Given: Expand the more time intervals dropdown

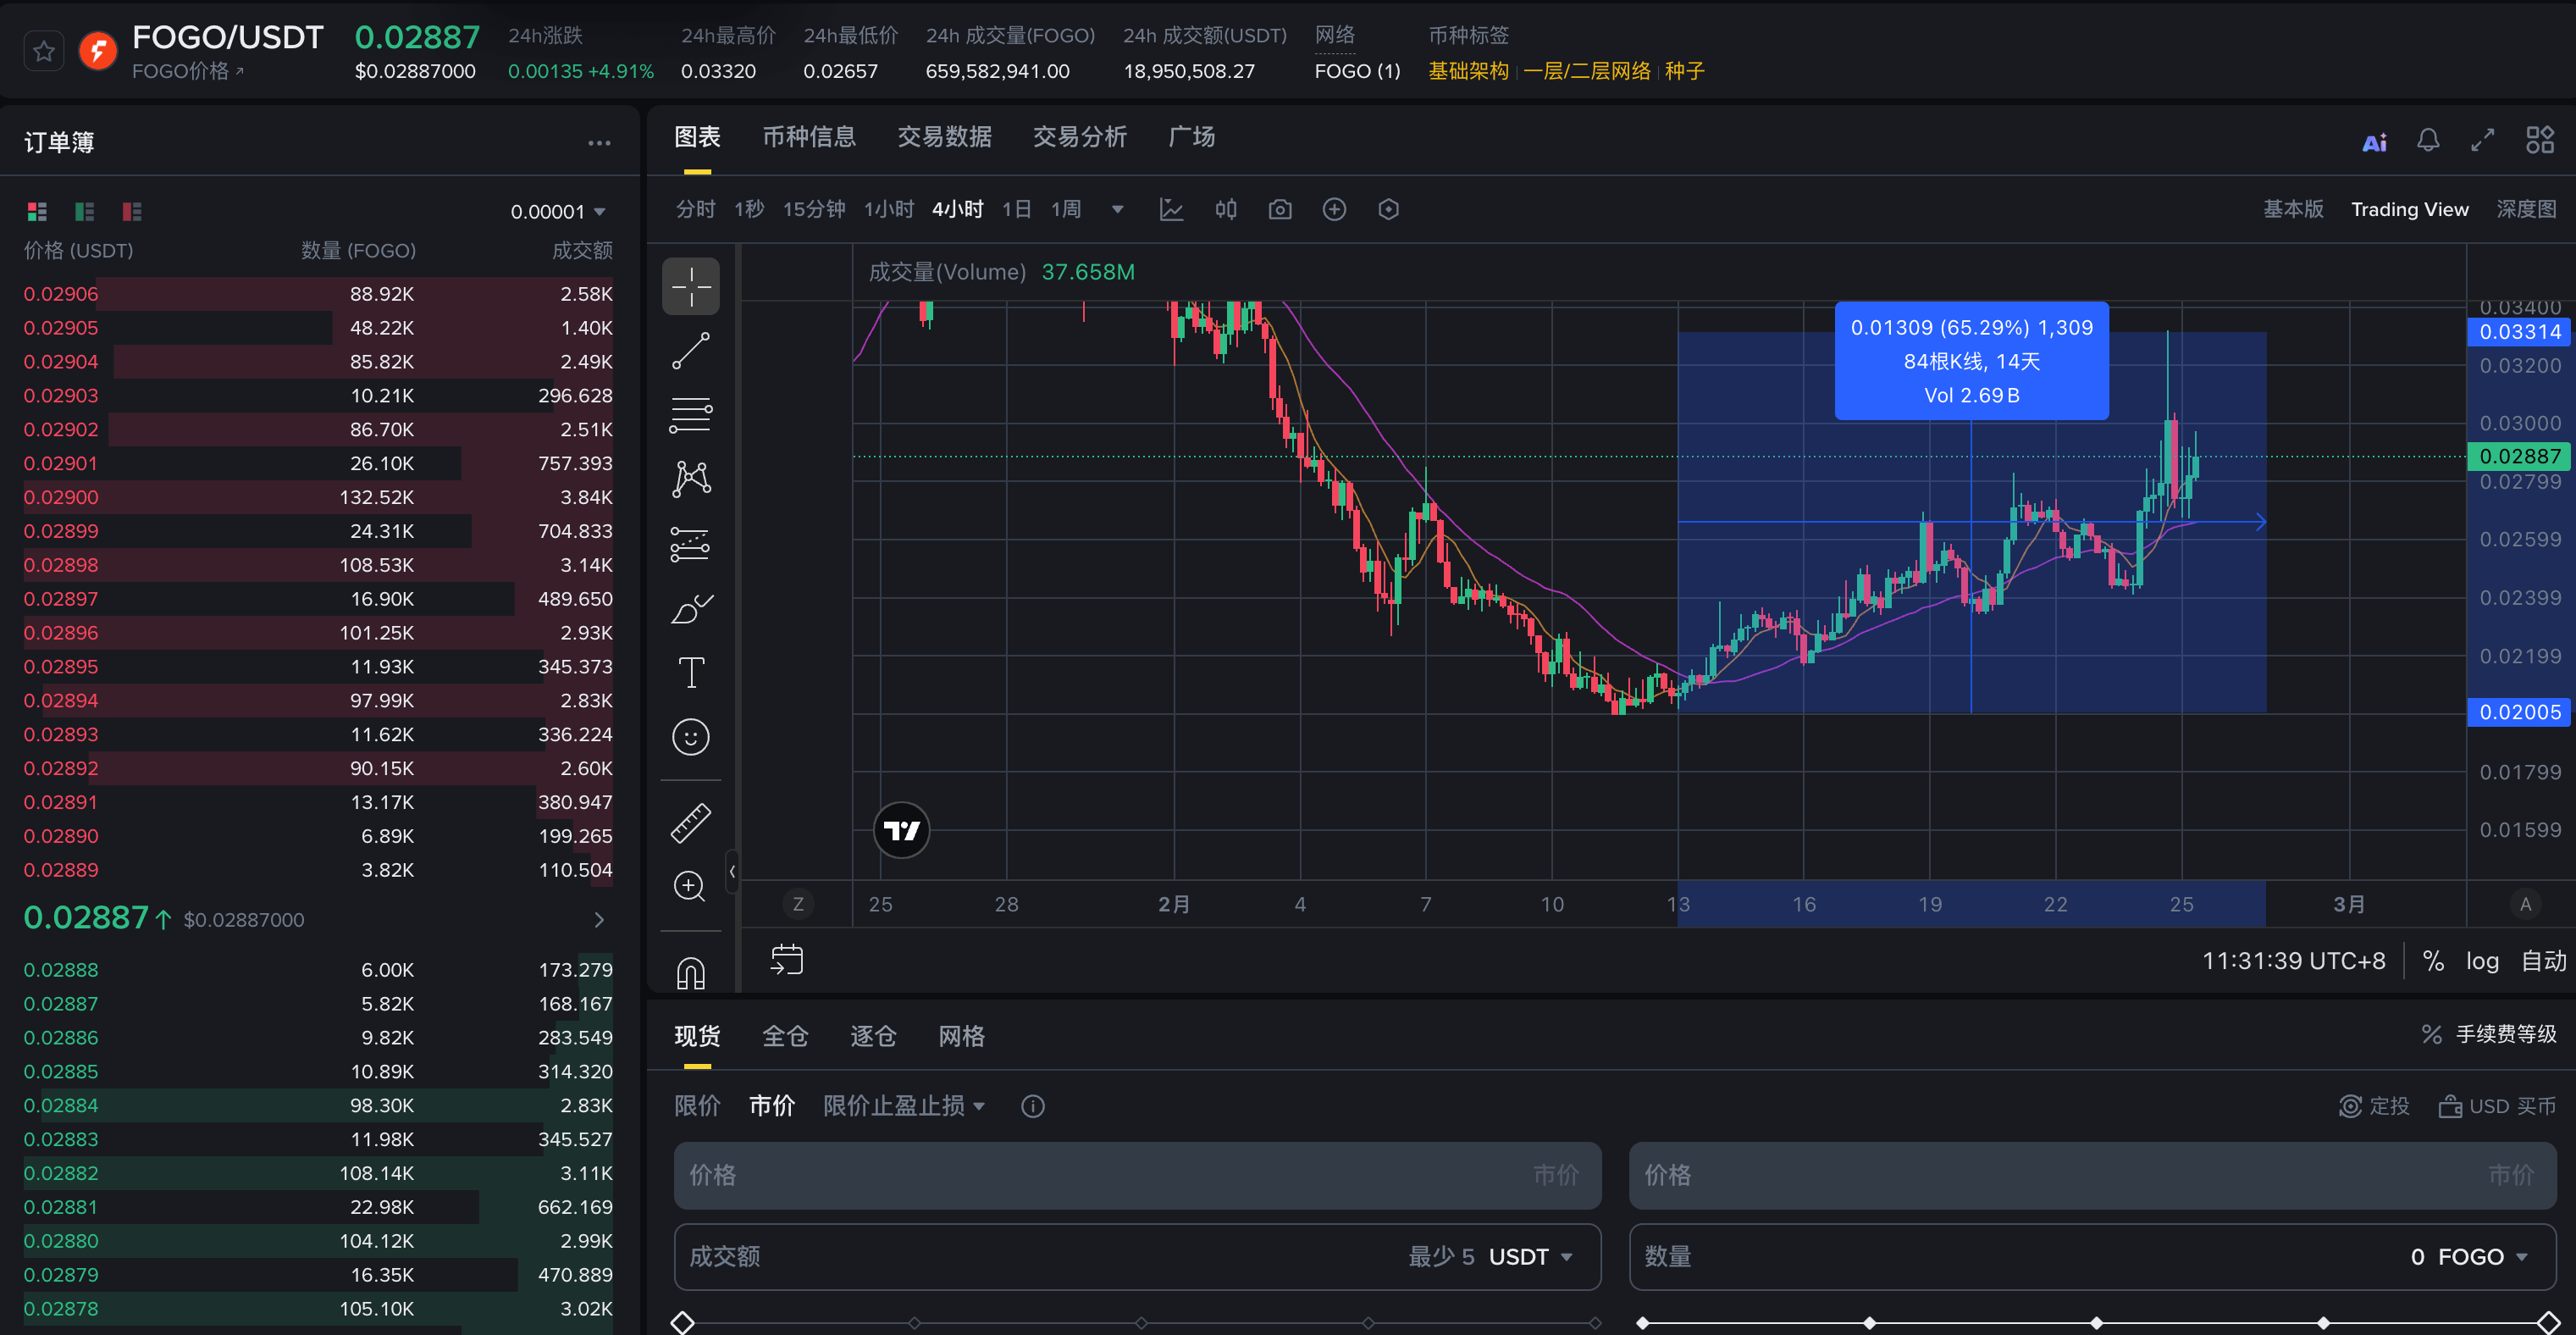Looking at the screenshot, I should [x=1117, y=210].
